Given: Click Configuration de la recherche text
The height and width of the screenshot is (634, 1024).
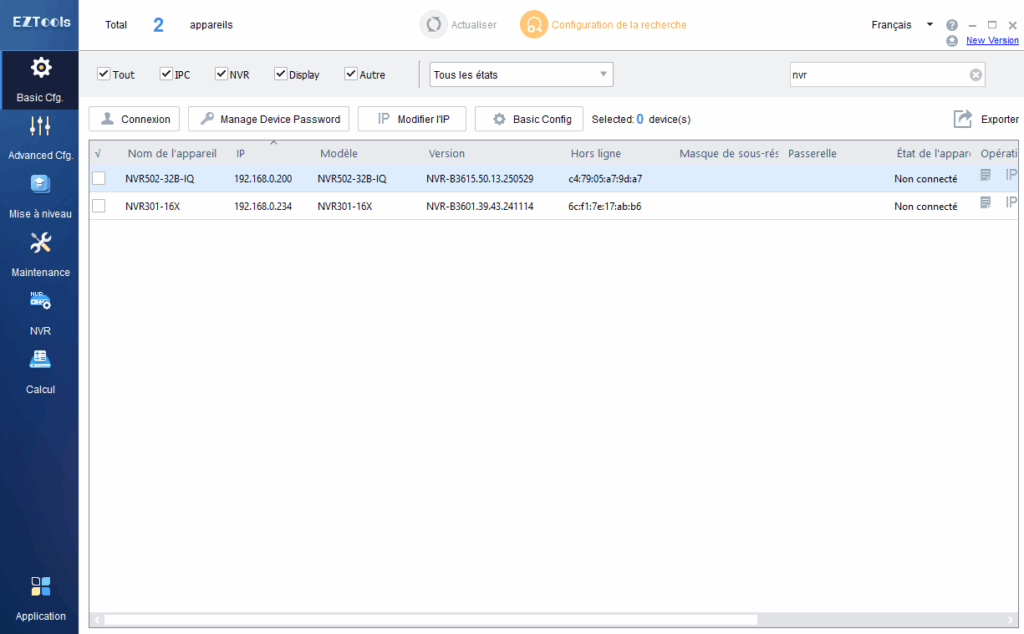Looking at the screenshot, I should 618,25.
